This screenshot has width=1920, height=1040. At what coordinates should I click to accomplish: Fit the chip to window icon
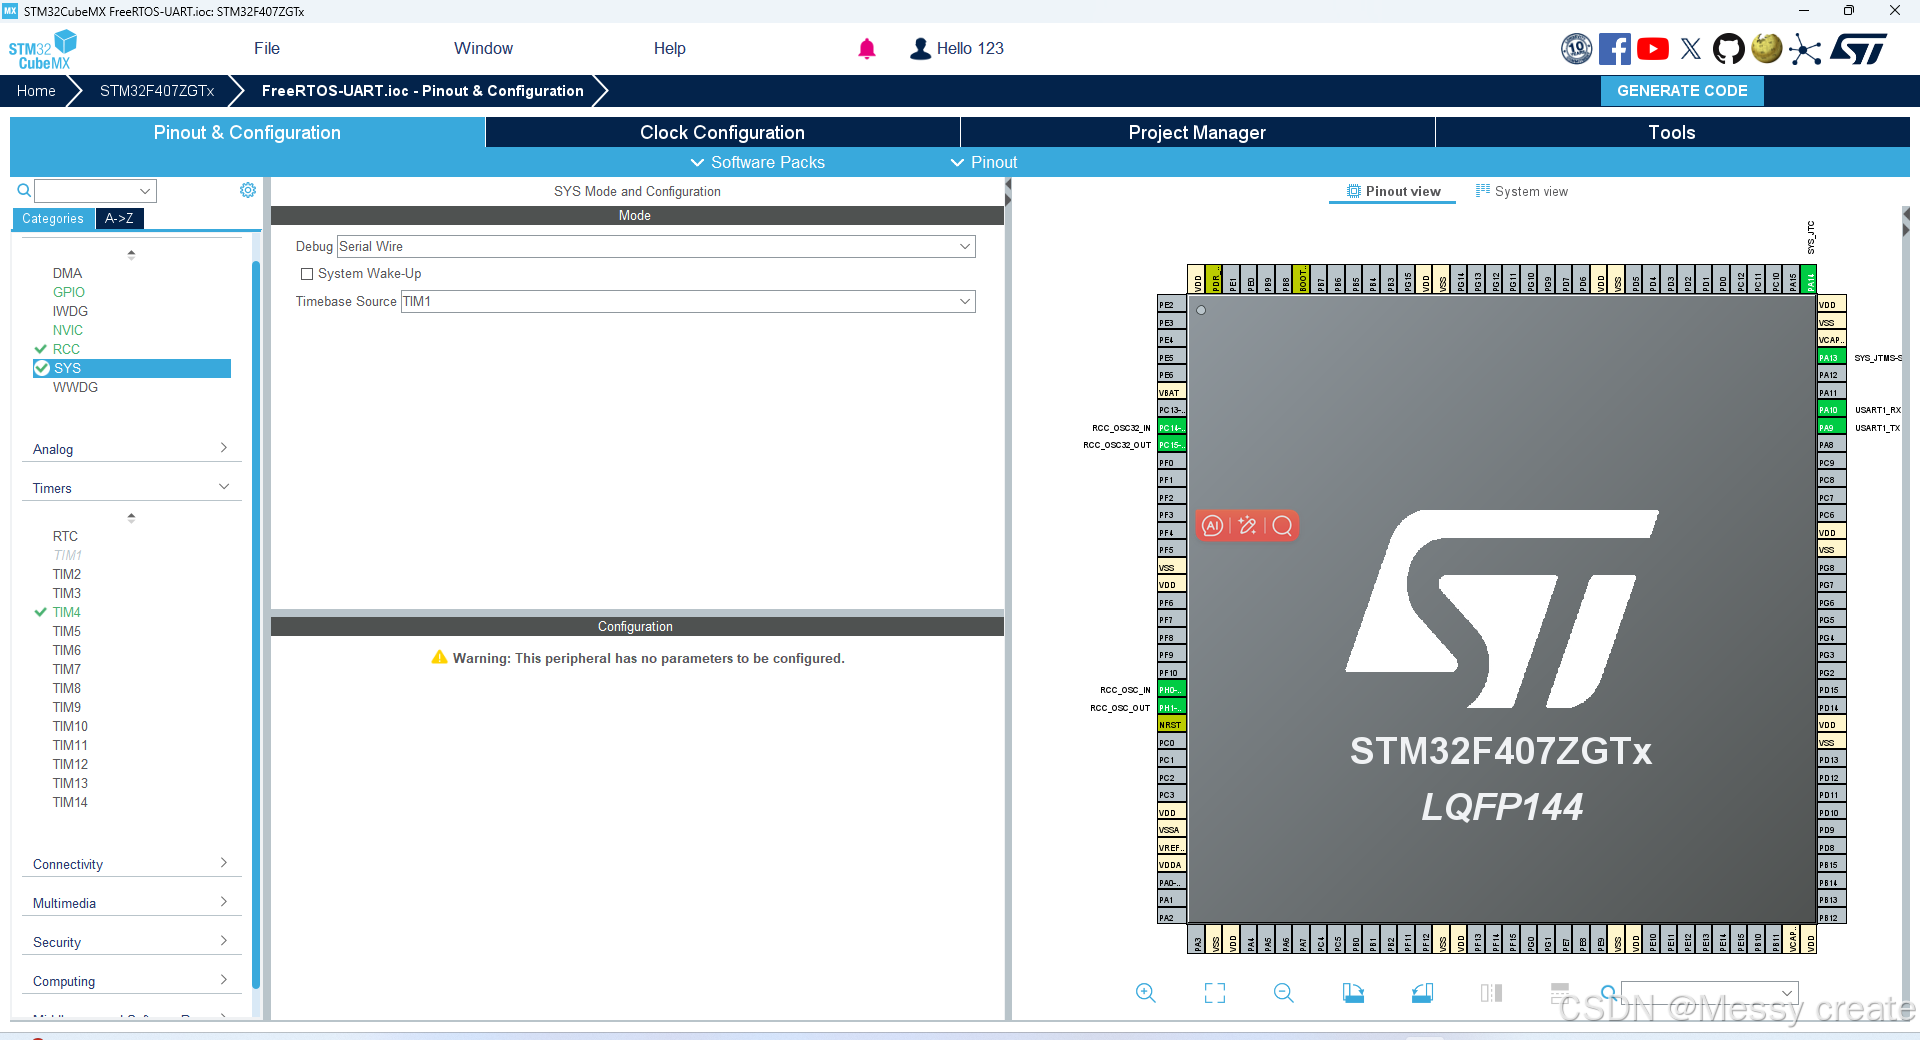coord(1215,993)
